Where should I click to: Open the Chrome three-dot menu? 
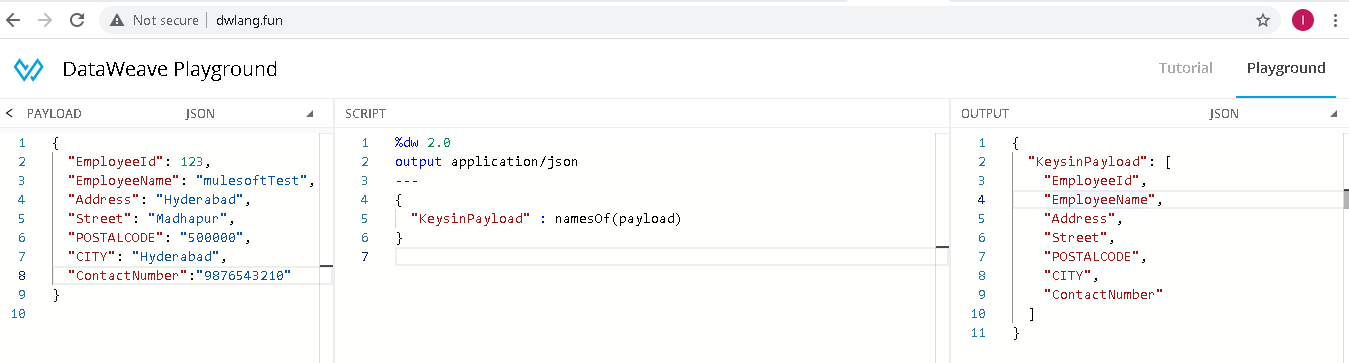1335,20
